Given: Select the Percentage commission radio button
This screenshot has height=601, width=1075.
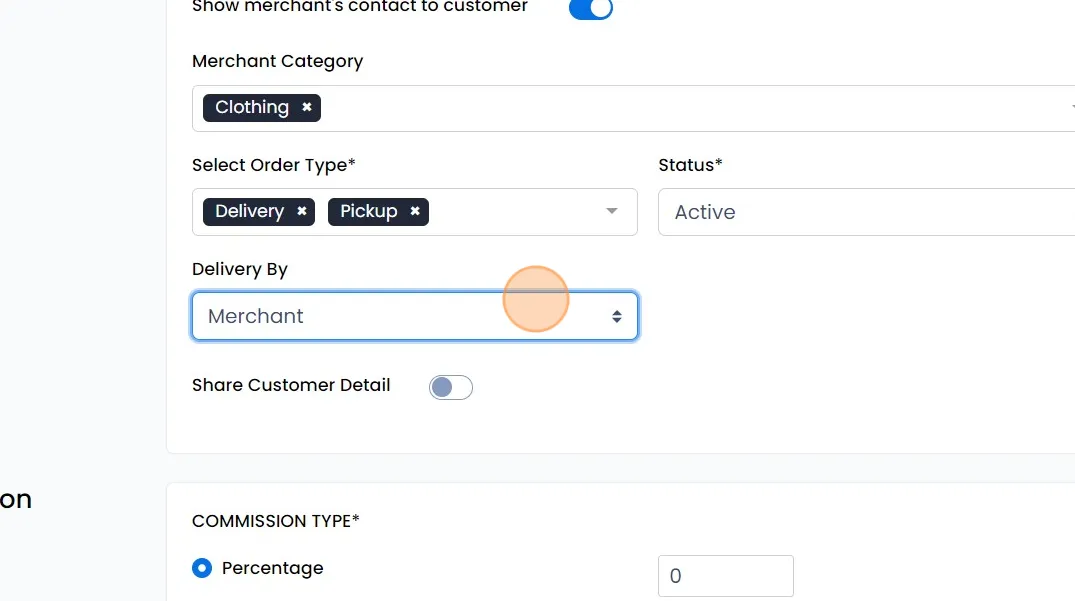Looking at the screenshot, I should coord(202,568).
